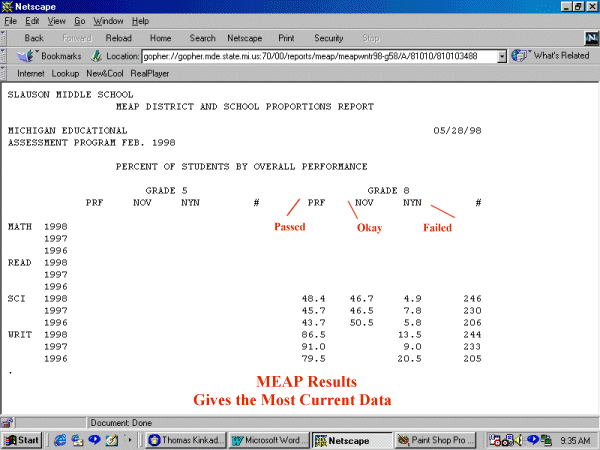The image size is (600, 450).
Task: Launch Internet Explorer from quick launch tray
Action: point(60,440)
